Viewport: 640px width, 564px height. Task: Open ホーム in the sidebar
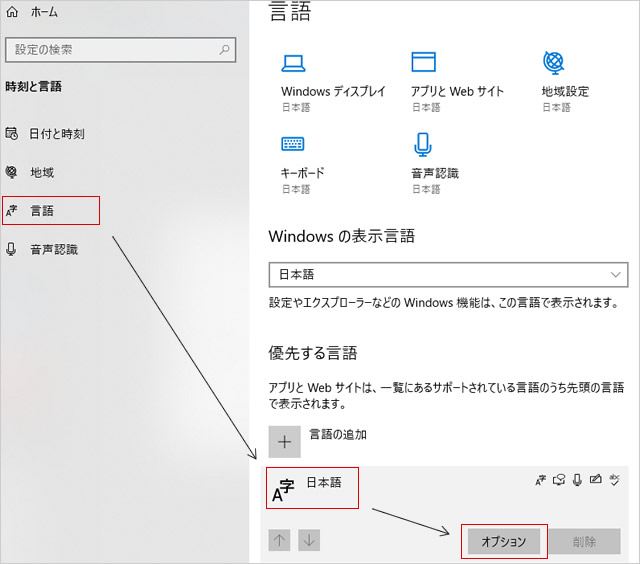tap(44, 12)
